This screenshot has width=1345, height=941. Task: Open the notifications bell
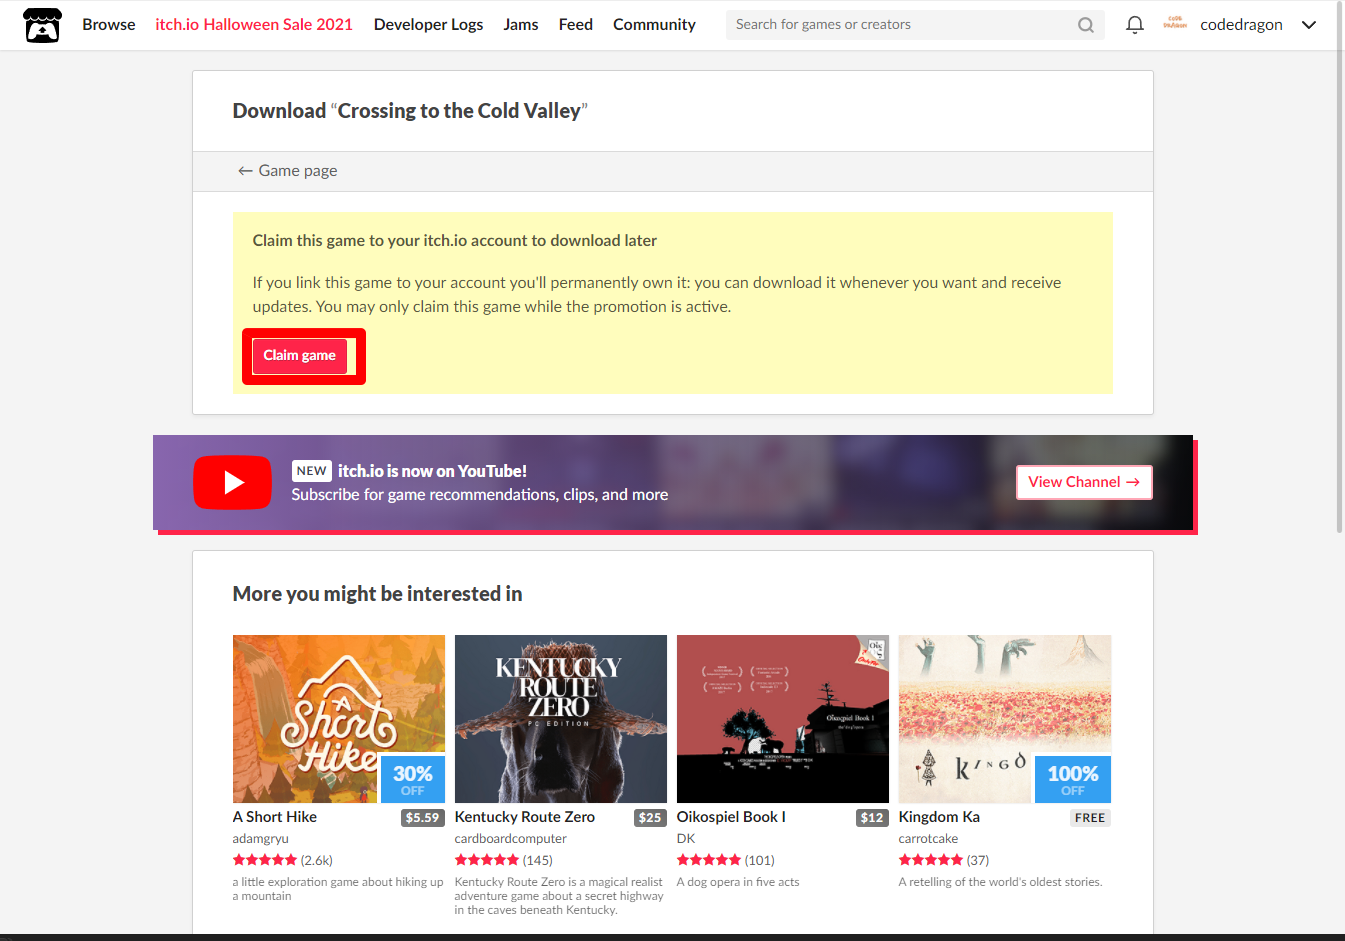1135,25
